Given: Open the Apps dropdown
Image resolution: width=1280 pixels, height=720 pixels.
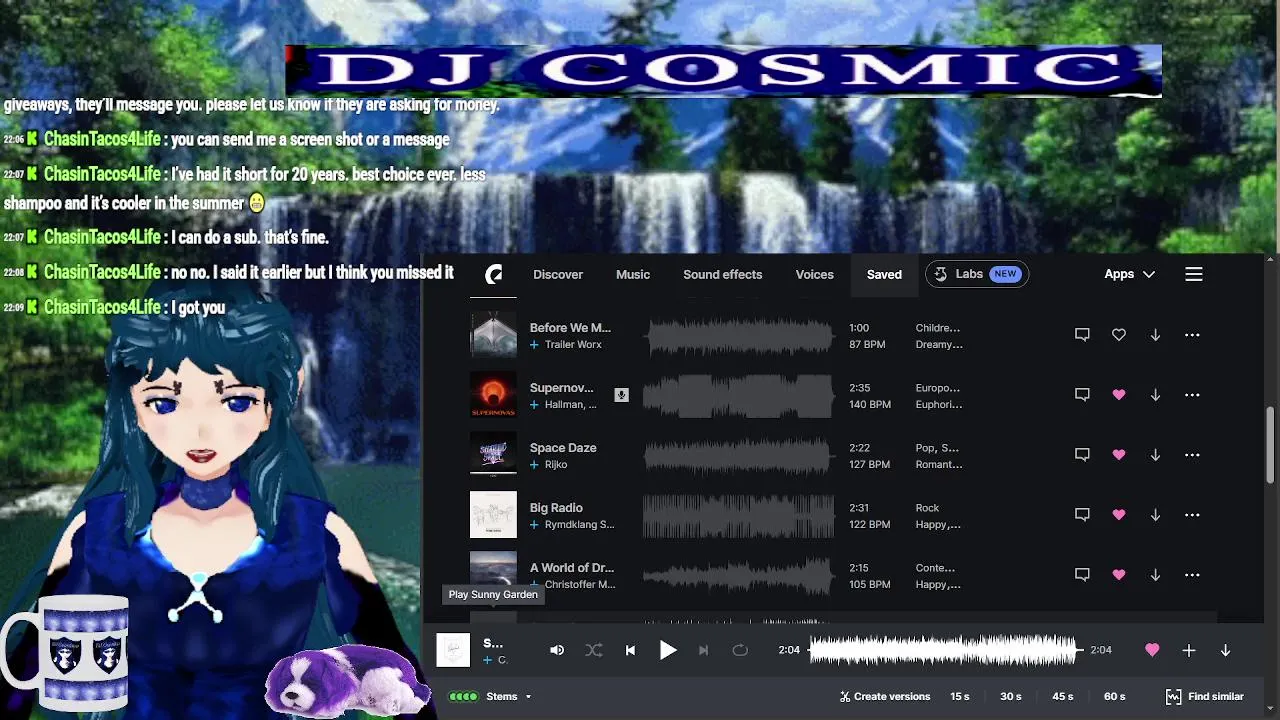Looking at the screenshot, I should tap(1129, 274).
